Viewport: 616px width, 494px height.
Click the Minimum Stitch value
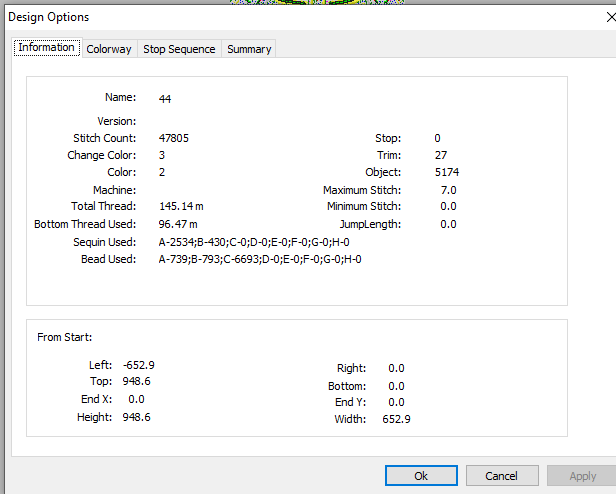(448, 206)
